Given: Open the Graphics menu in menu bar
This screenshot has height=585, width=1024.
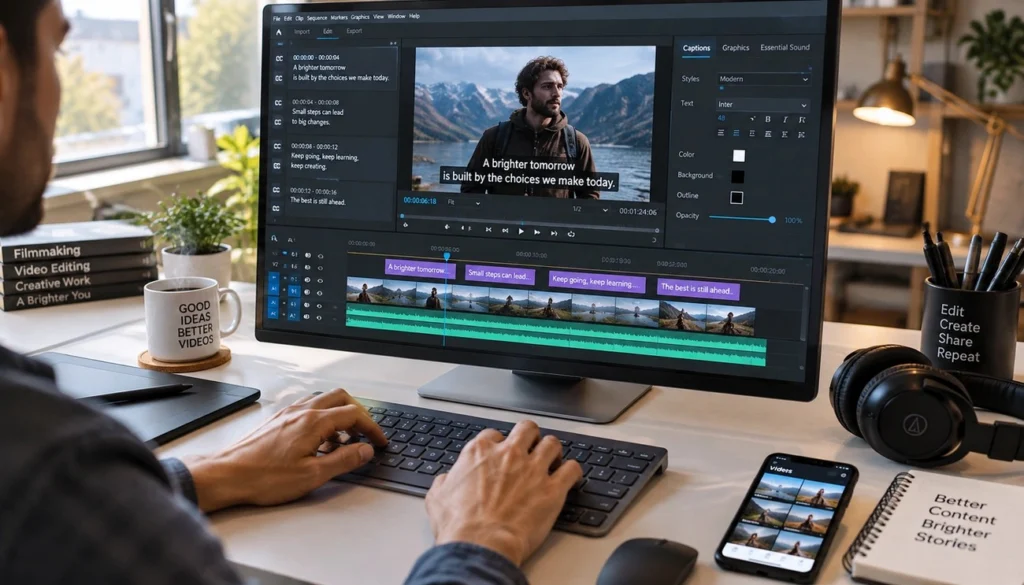Looking at the screenshot, I should click(x=360, y=17).
